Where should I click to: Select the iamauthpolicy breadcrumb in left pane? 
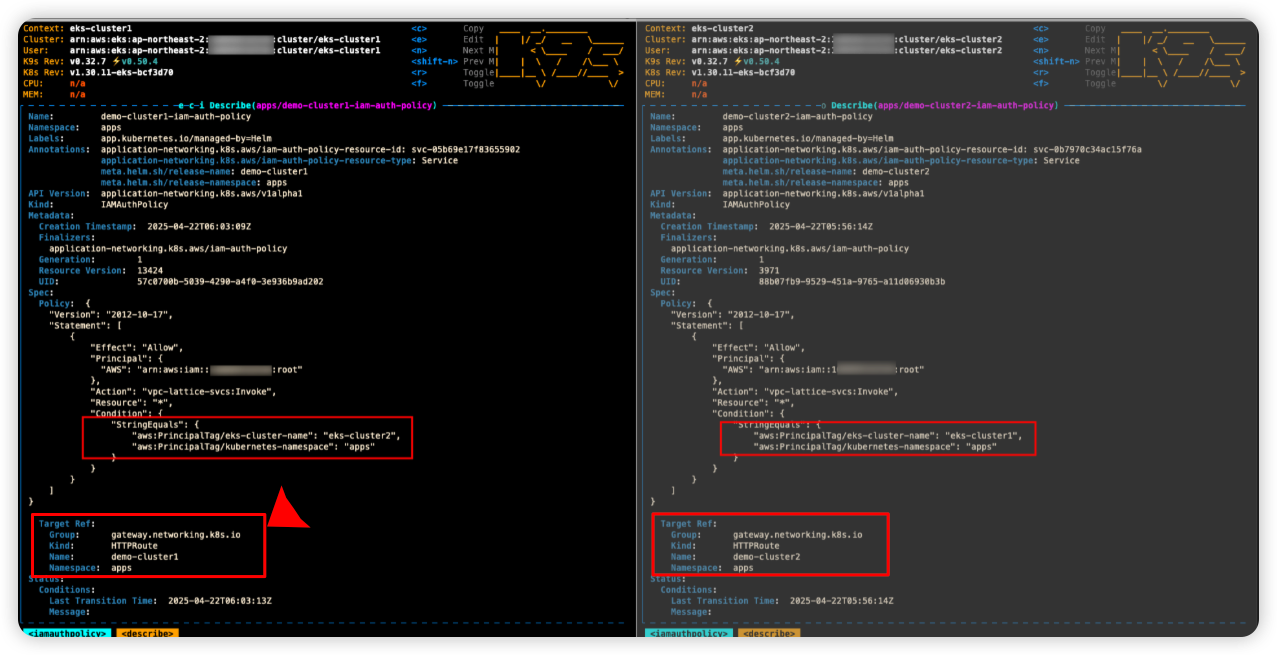tap(67, 633)
